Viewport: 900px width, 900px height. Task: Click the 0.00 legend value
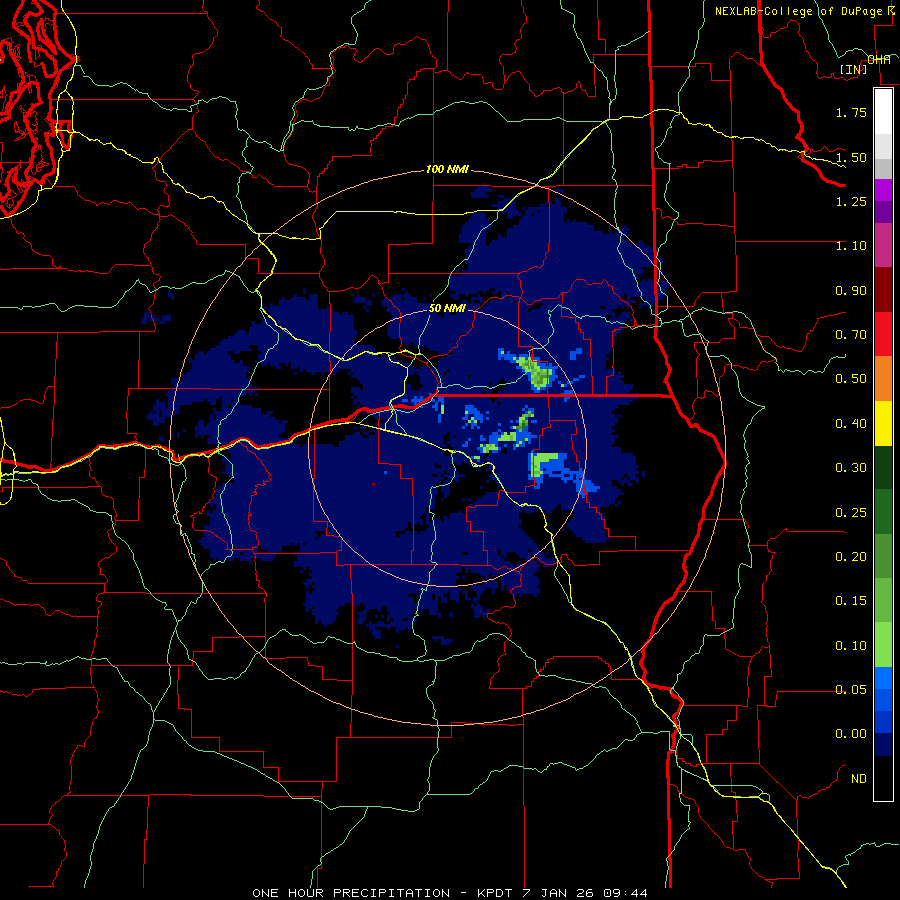coord(851,734)
